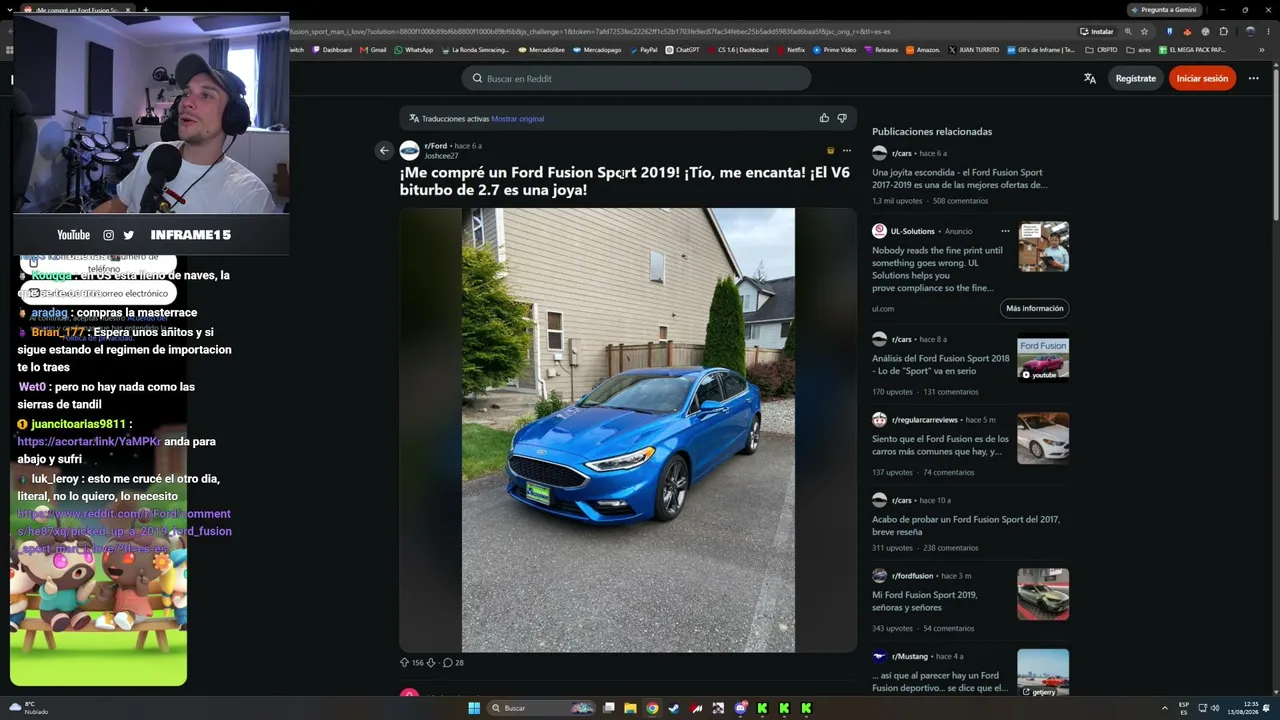Upvote the Ford Fusion Sport post
This screenshot has width=1280, height=720.
[404, 662]
